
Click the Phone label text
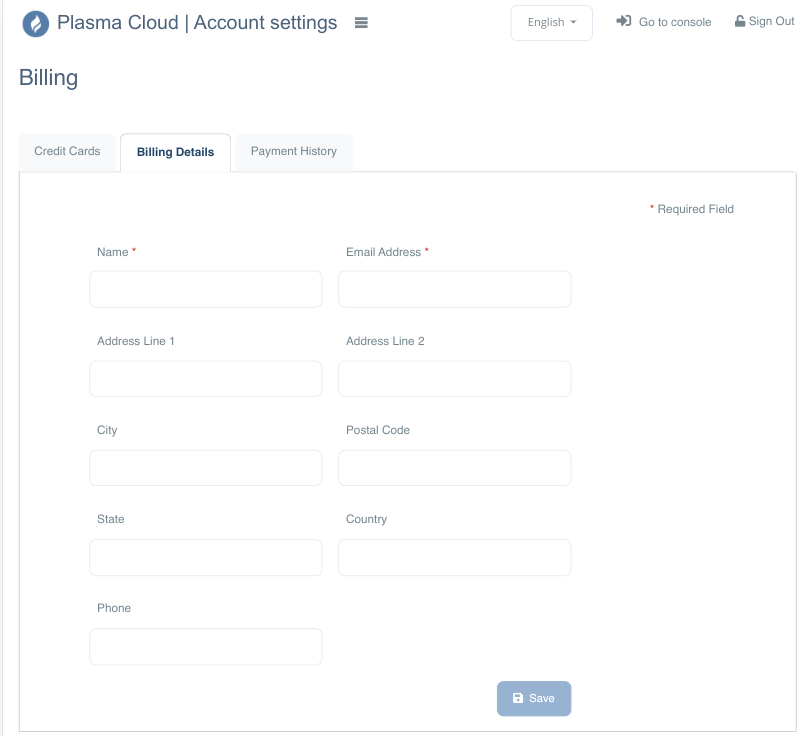(114, 608)
